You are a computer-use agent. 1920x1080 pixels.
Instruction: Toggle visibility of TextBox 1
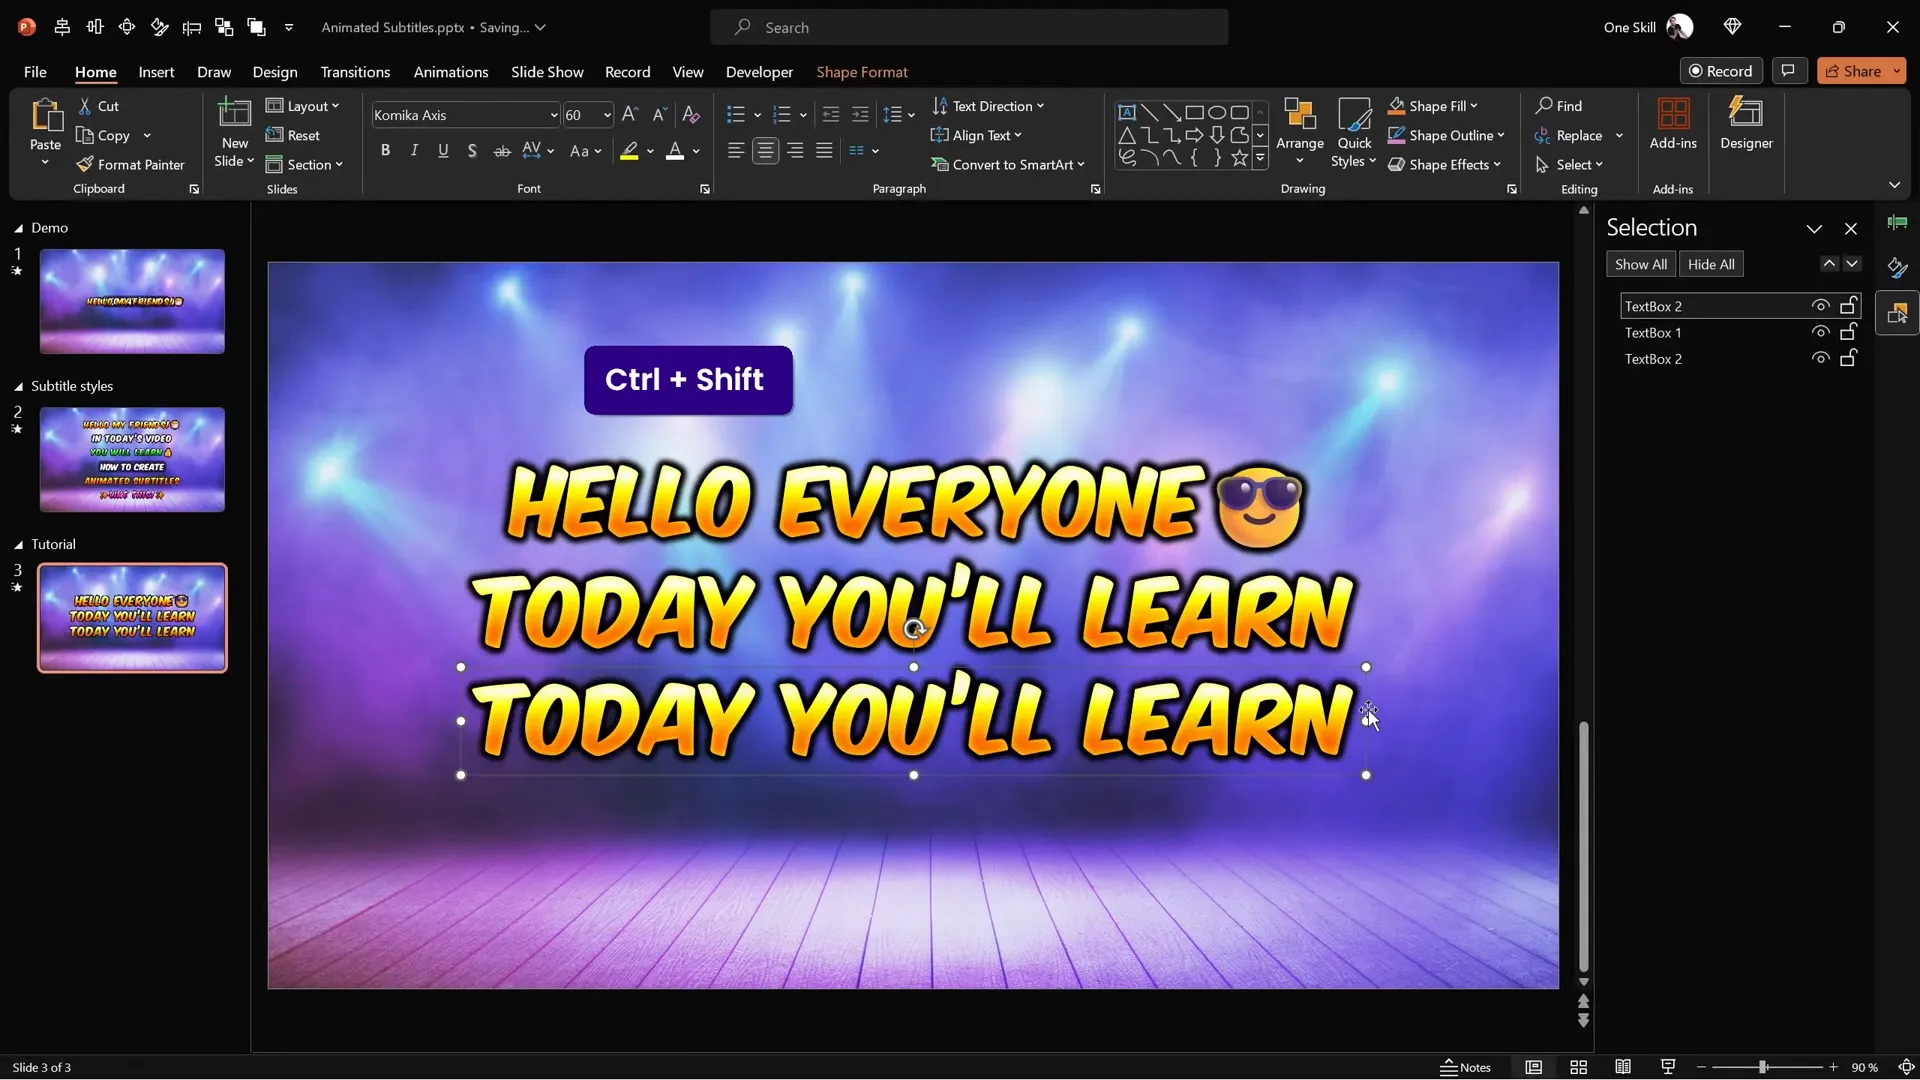tap(1820, 332)
